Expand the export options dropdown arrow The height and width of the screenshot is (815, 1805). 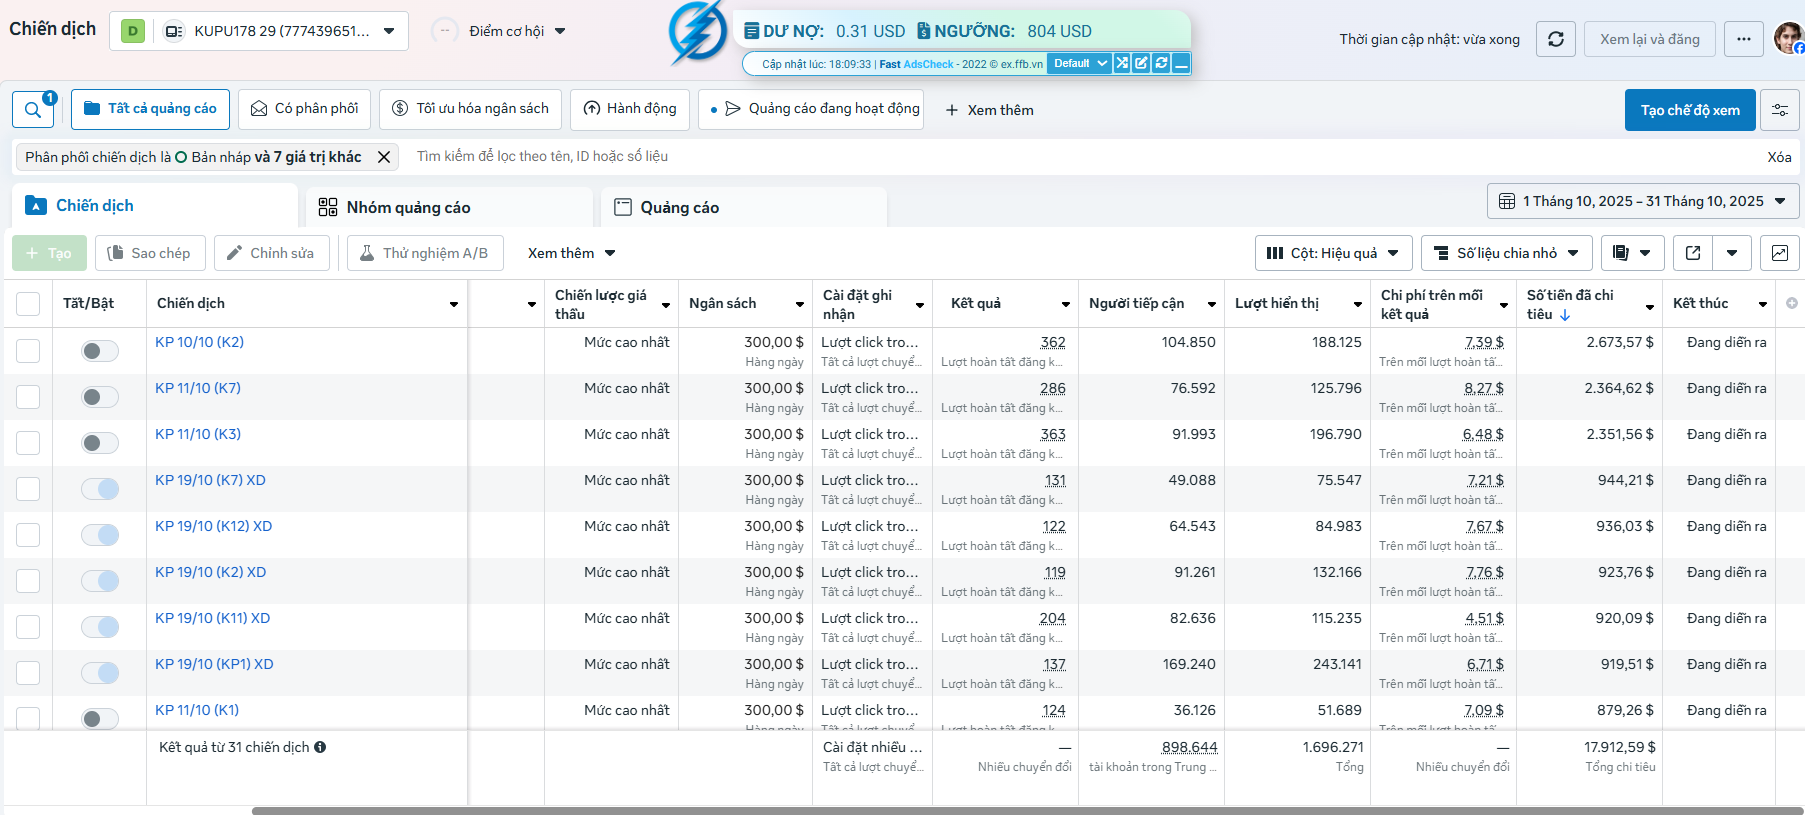pyautogui.click(x=1732, y=253)
